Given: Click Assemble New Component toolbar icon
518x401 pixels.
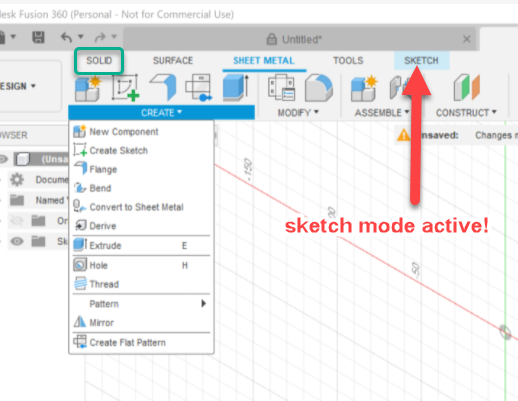Looking at the screenshot, I should coord(364,88).
